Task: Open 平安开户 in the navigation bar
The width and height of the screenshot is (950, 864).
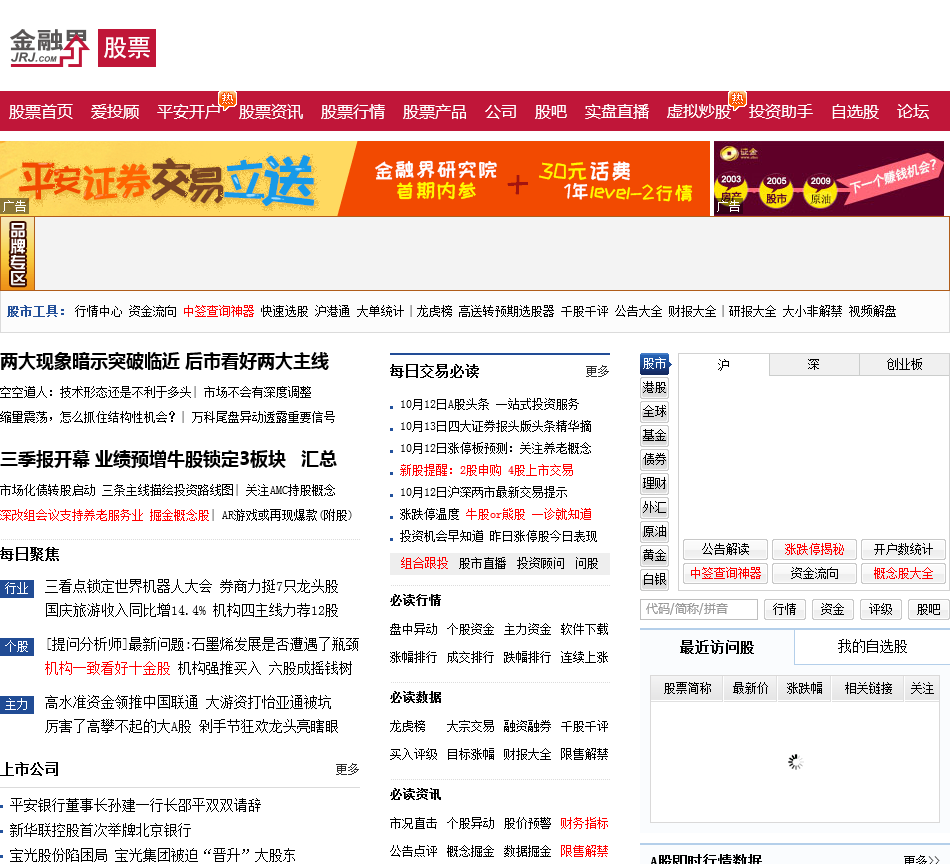Action: click(190, 112)
